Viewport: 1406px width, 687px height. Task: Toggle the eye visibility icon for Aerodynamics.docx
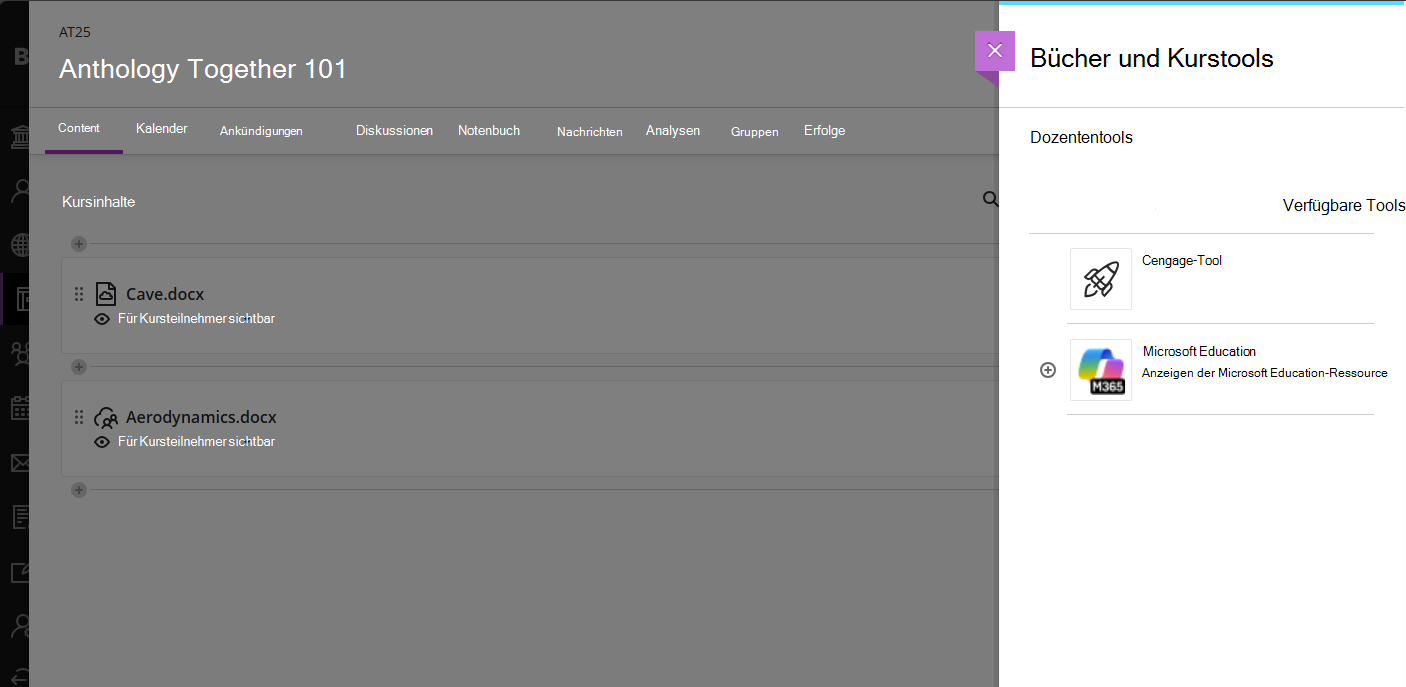point(102,442)
